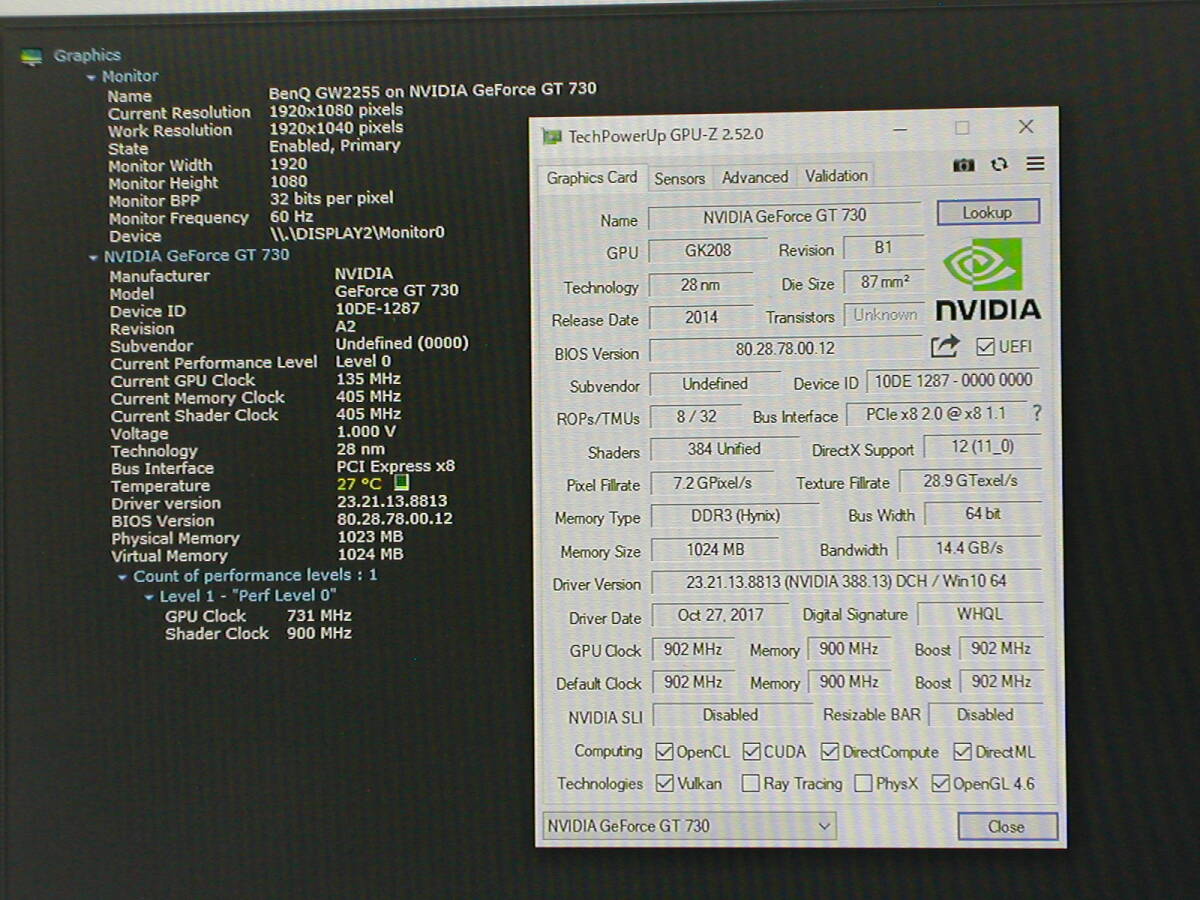Image resolution: width=1200 pixels, height=900 pixels.
Task: Collapse the Monitor tree node
Action: coord(91,77)
